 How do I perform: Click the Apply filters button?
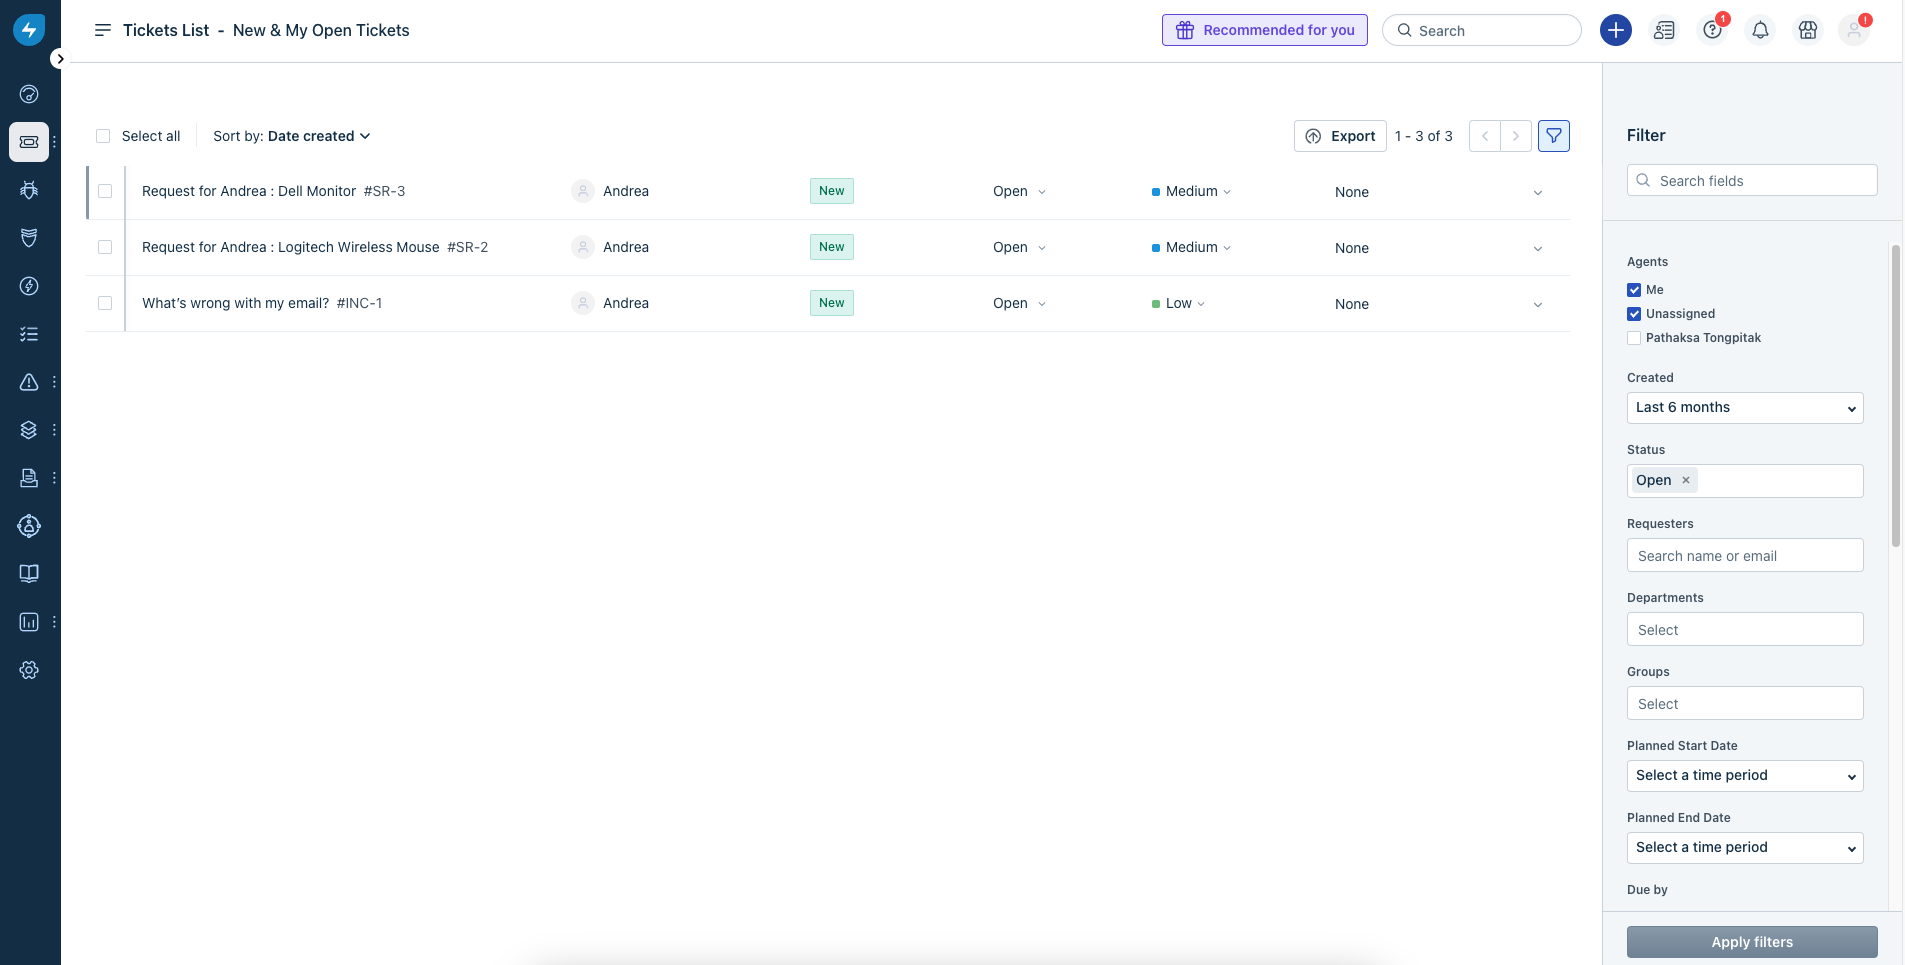click(1752, 941)
